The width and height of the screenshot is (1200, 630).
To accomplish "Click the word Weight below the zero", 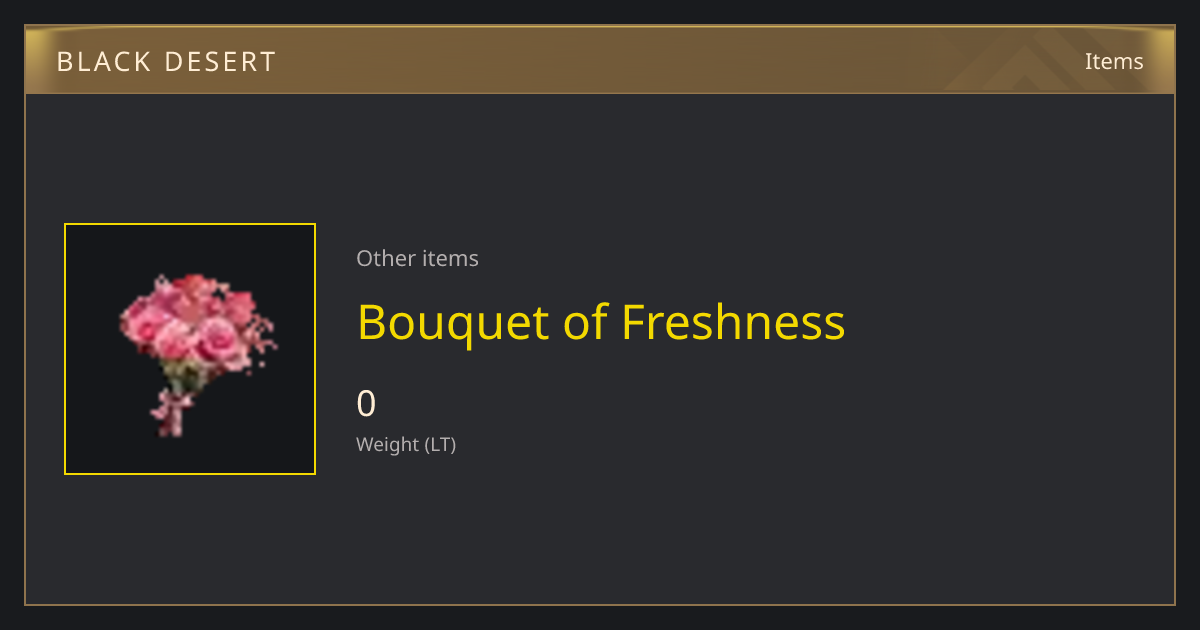I will pos(388,445).
